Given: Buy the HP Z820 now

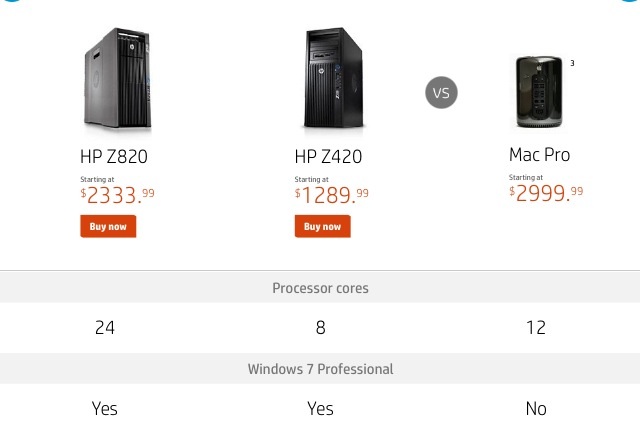Looking at the screenshot, I should click(x=108, y=226).
